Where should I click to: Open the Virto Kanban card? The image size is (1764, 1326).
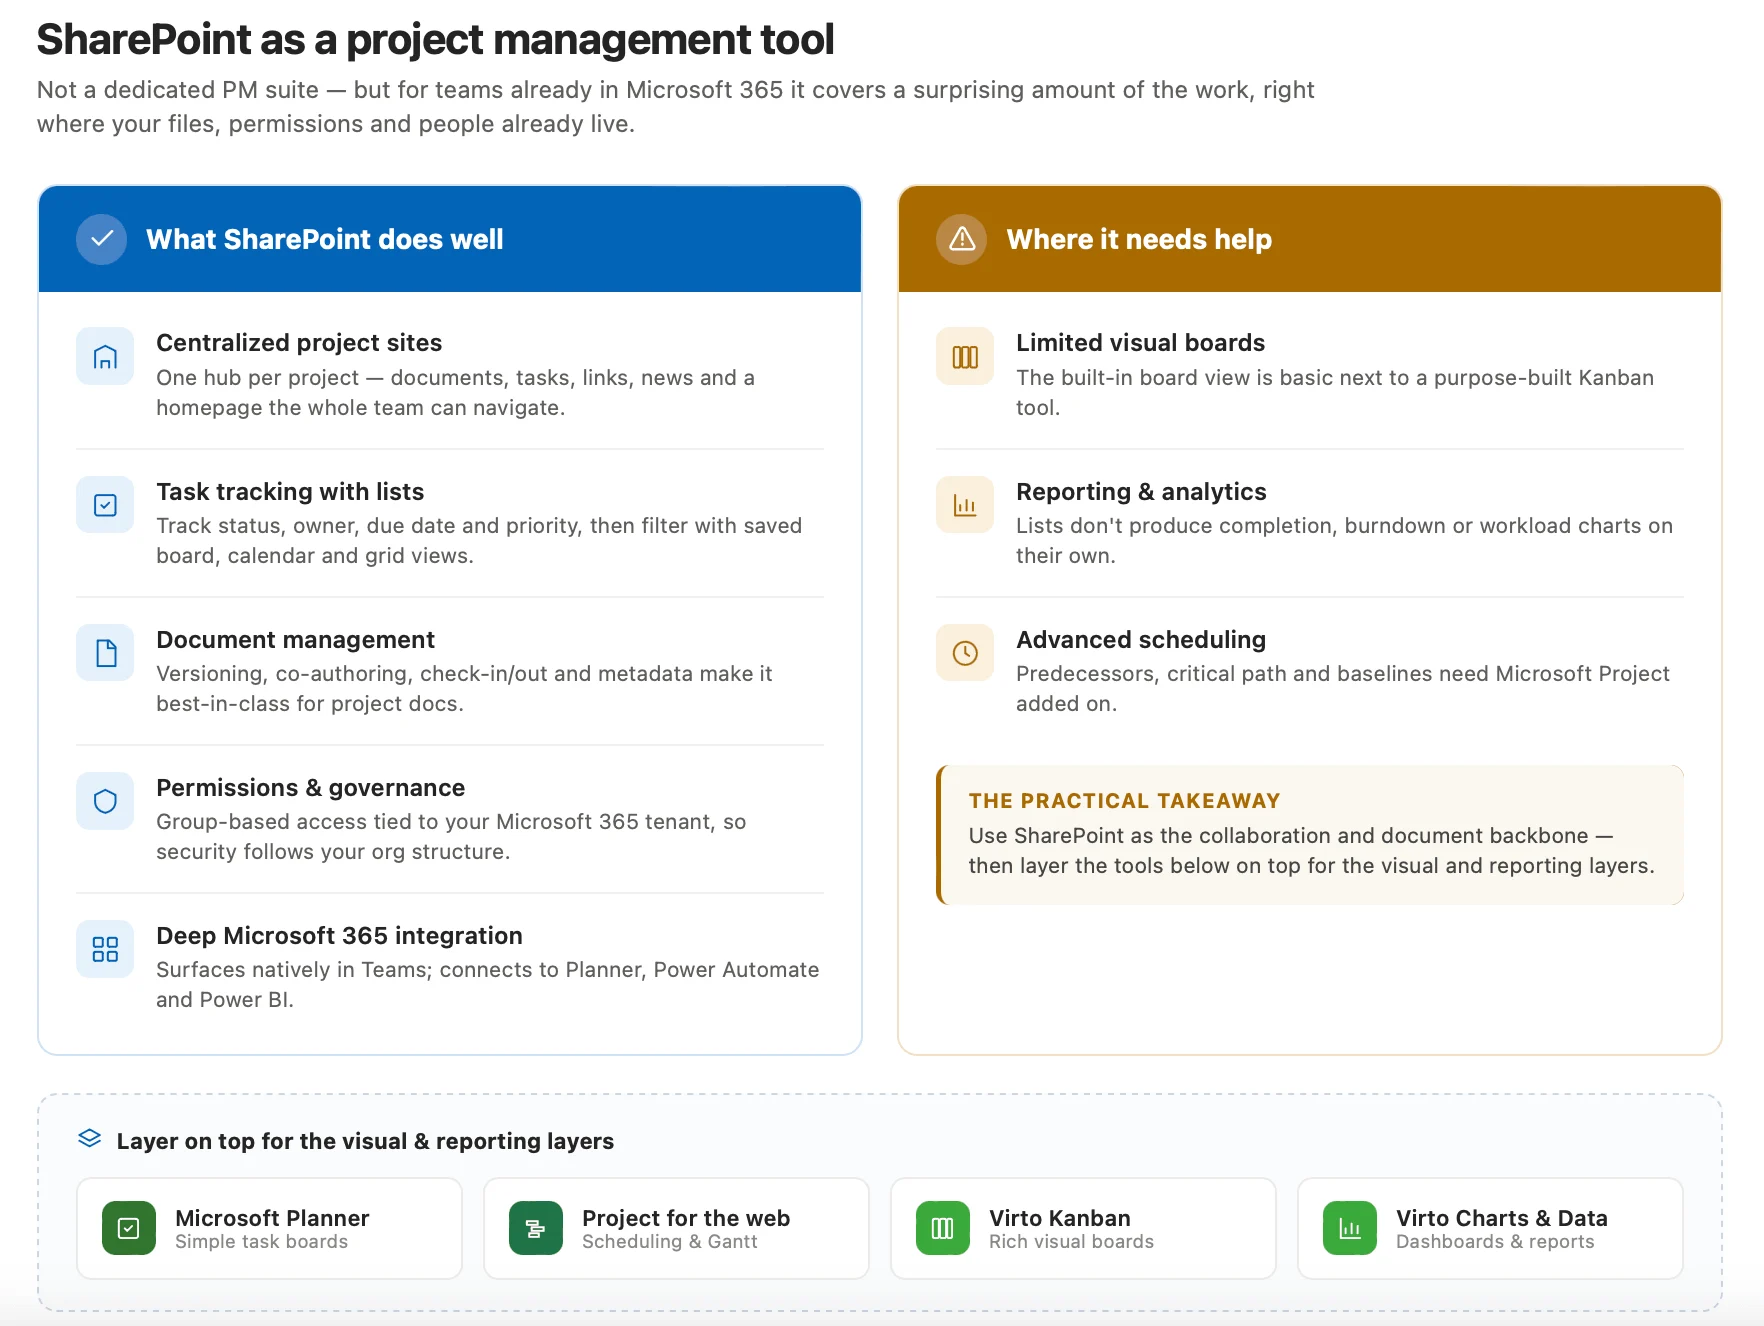point(1083,1228)
